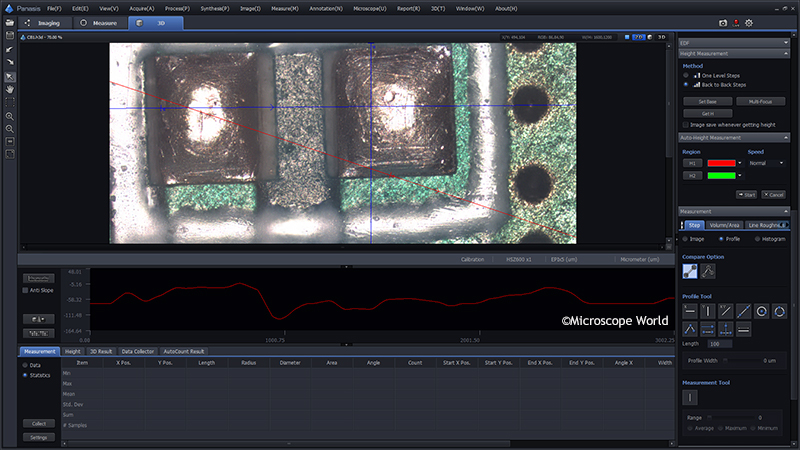The width and height of the screenshot is (800, 450).
Task: Expand the EDF dropdown panel
Action: (785, 43)
